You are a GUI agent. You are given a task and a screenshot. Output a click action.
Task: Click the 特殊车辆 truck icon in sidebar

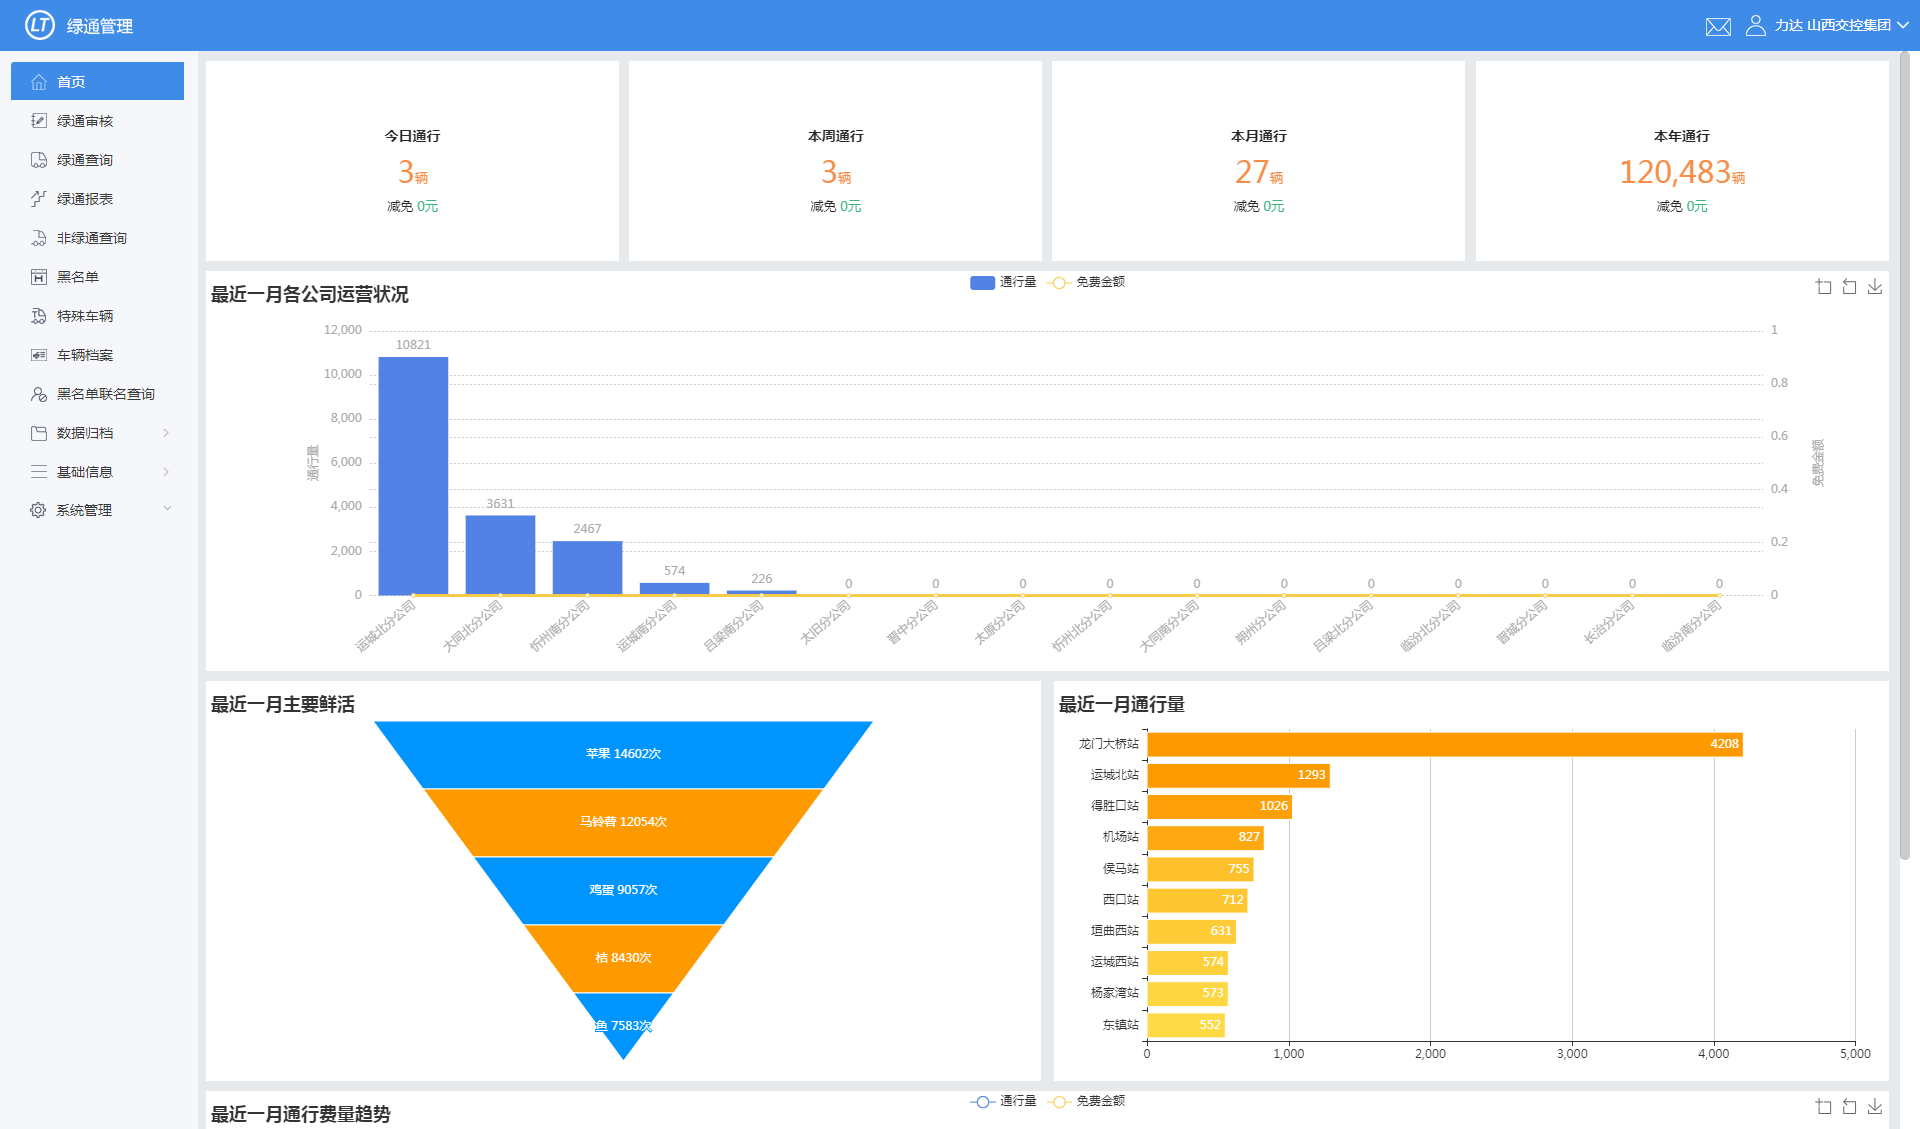pos(39,316)
